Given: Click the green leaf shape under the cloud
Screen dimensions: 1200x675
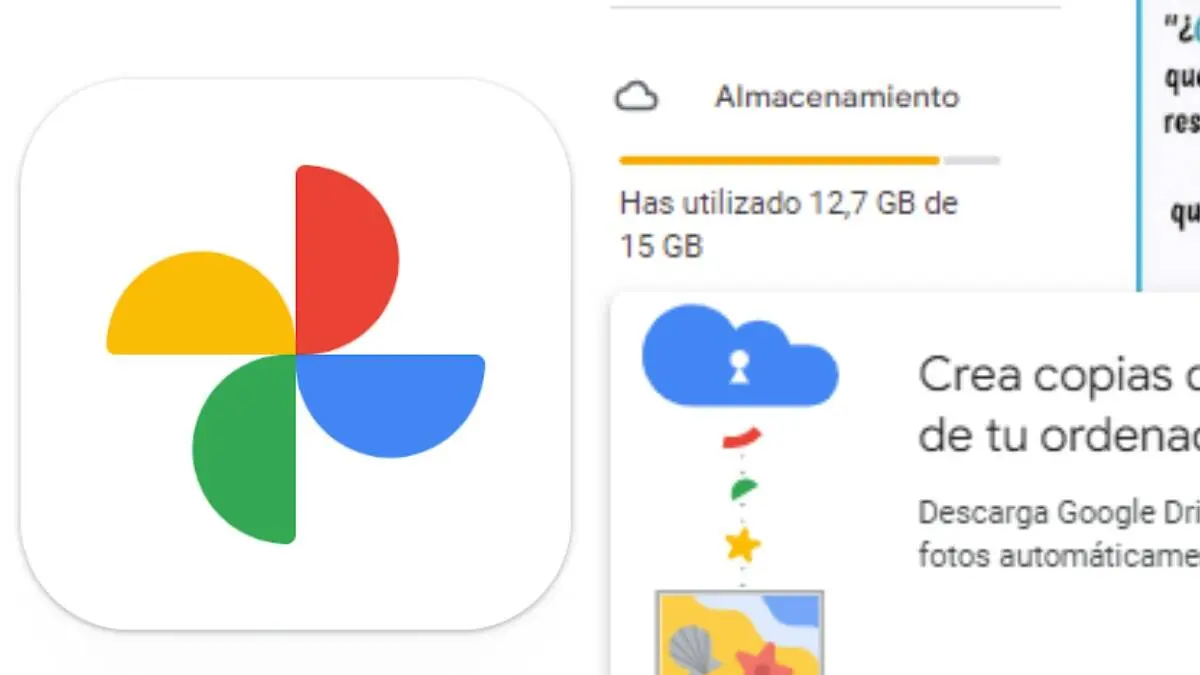Looking at the screenshot, I should (742, 490).
